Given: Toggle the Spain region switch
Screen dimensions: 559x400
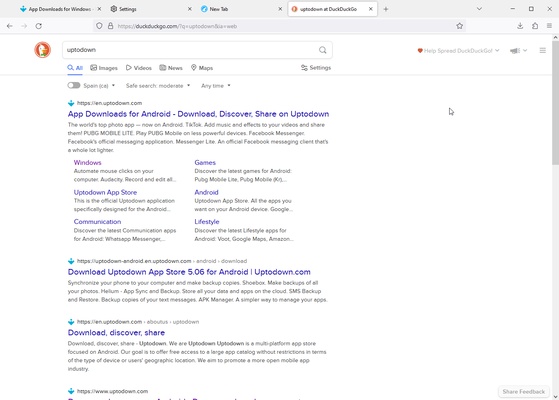Looking at the screenshot, I should (74, 86).
